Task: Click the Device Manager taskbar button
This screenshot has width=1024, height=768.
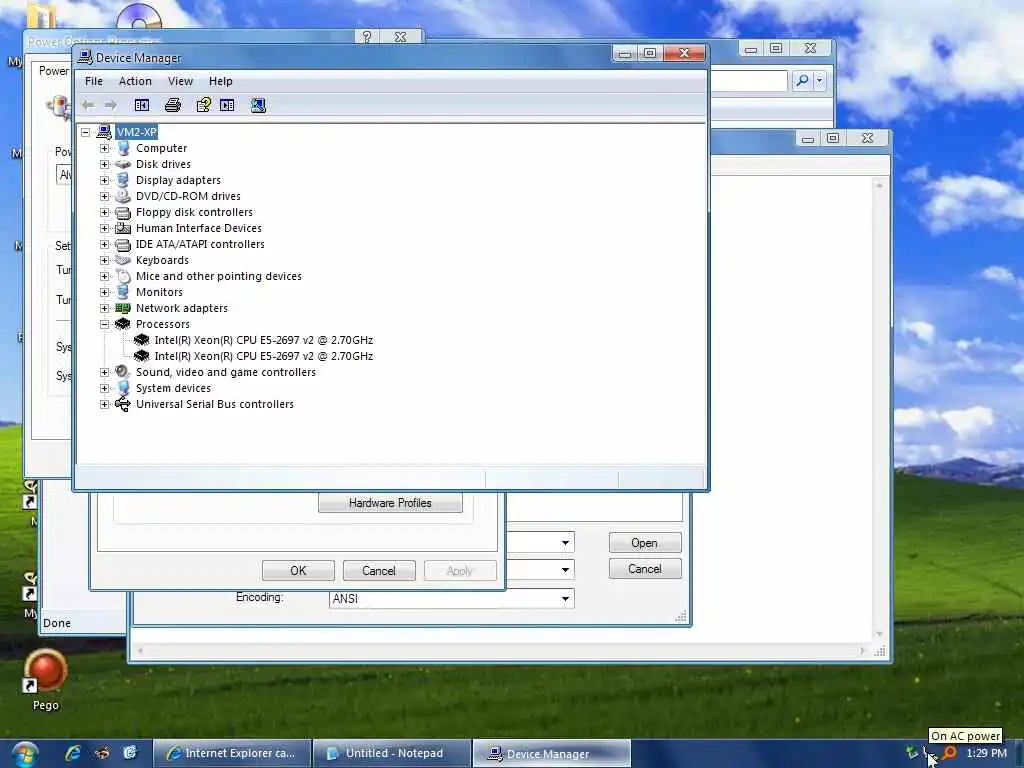Action: click(552, 754)
